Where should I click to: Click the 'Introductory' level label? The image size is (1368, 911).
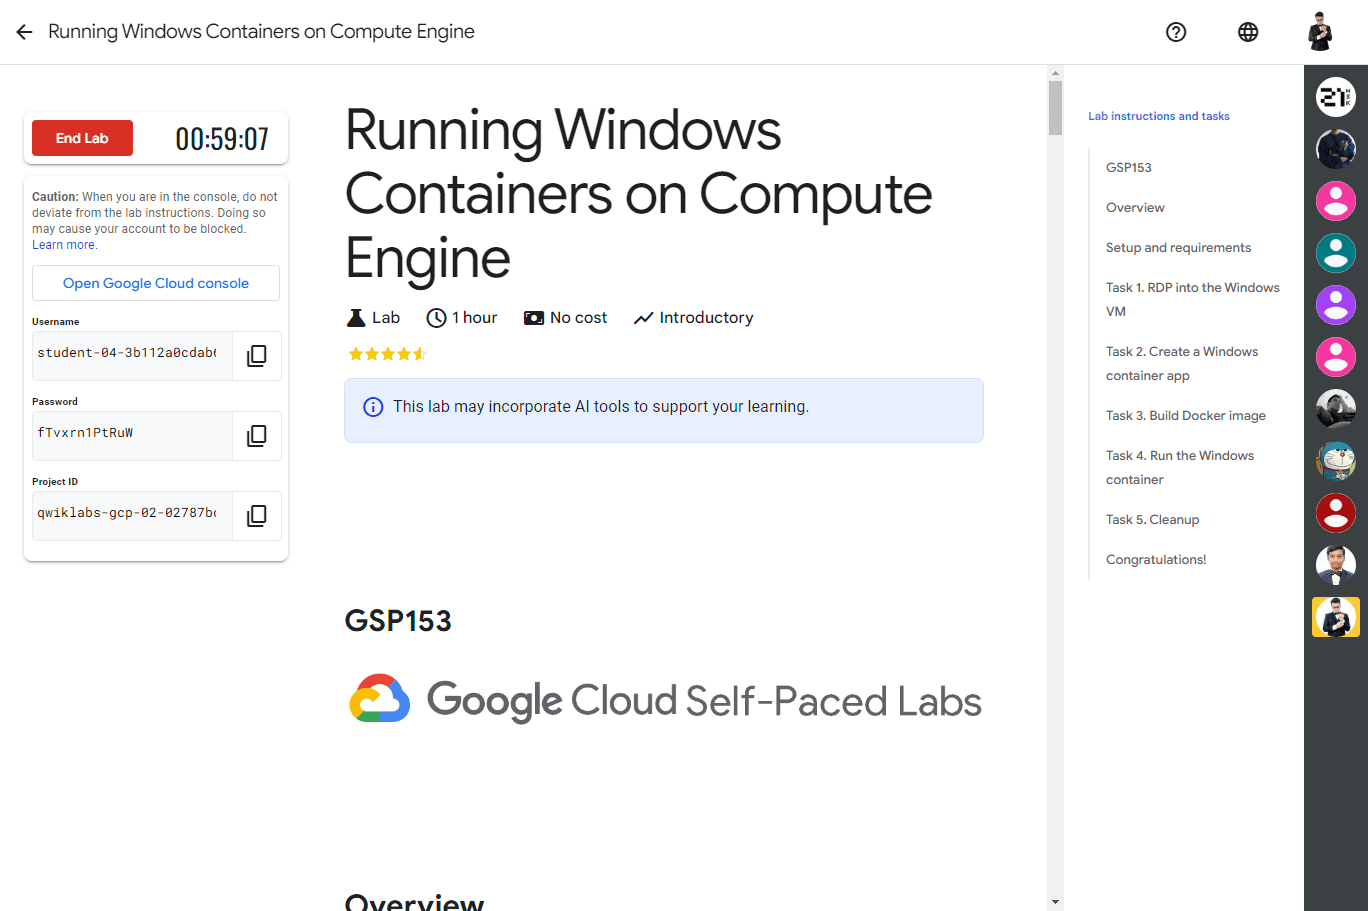click(x=706, y=318)
